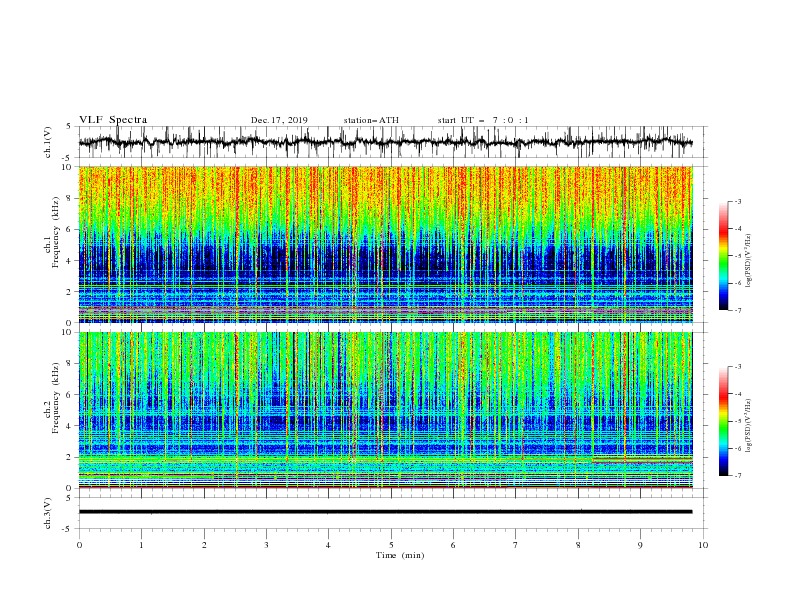792x612 pixels.
Task: Click the "Time (min)" x-axis label
Action: point(400,555)
